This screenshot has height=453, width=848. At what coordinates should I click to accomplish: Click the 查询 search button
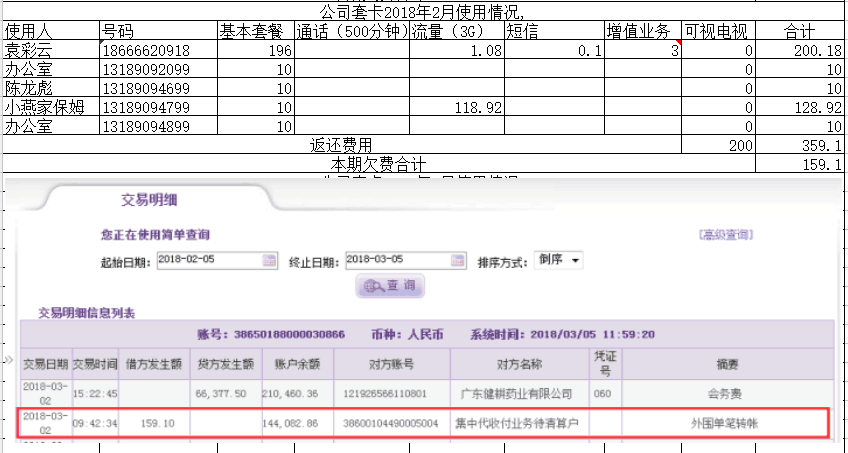coord(391,286)
